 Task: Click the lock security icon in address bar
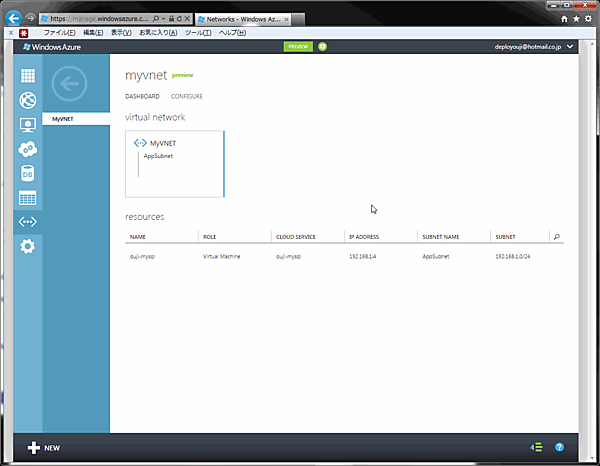pos(171,18)
